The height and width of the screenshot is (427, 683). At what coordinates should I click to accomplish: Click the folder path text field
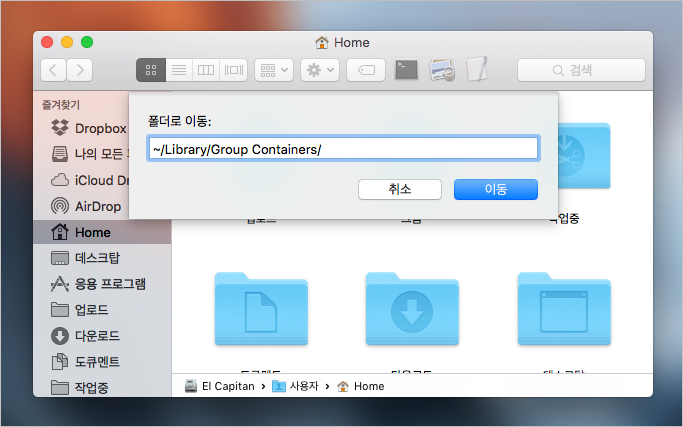pos(343,149)
